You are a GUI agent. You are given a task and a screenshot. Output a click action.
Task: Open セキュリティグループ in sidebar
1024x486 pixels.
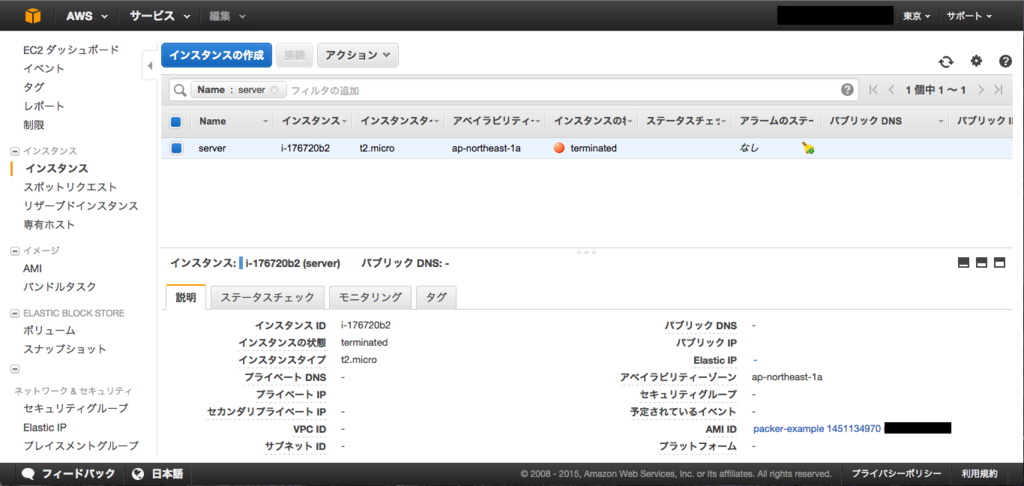[76, 409]
